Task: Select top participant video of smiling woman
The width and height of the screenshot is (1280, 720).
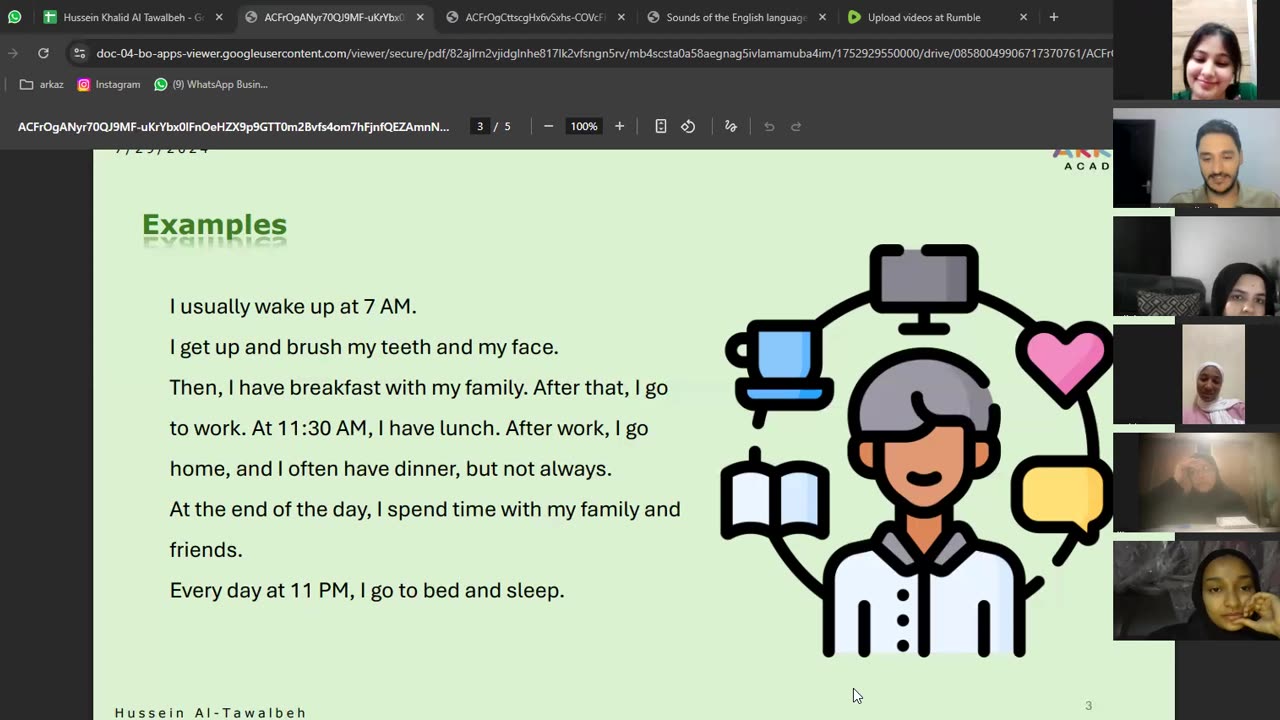Action: tap(1214, 50)
